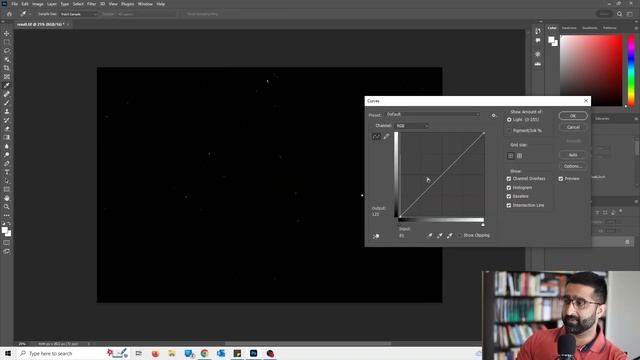Viewport: 640px width, 360px height.
Task: Click the Home icon in options bar
Action: pos(9,14)
